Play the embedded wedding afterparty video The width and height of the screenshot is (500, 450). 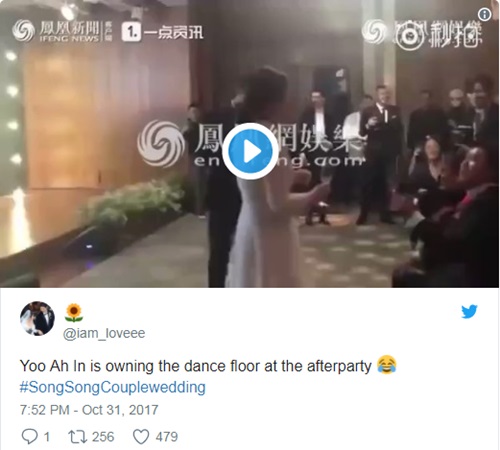pyautogui.click(x=250, y=152)
